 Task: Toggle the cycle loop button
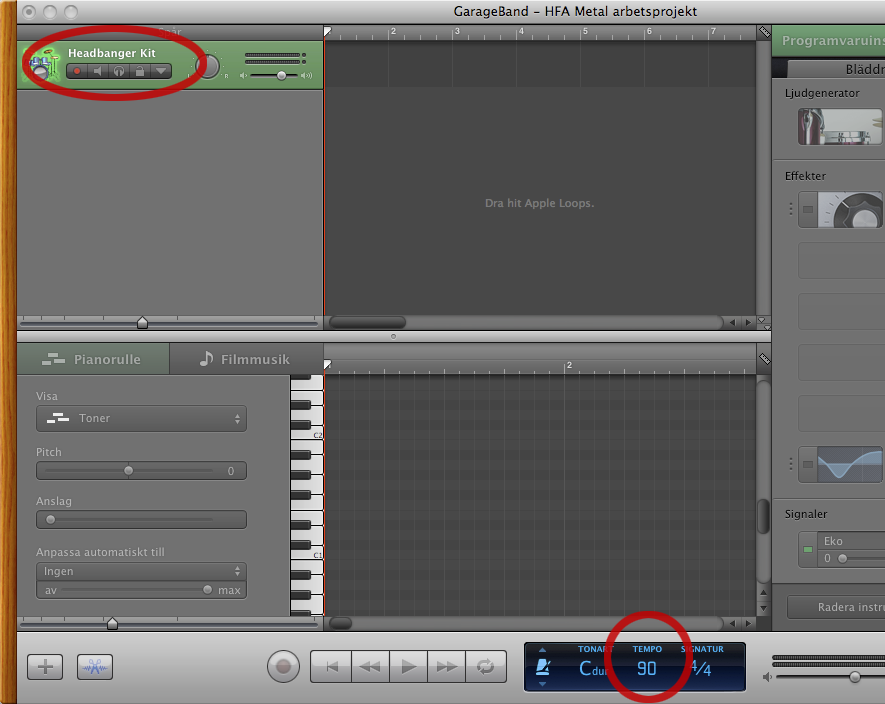click(x=485, y=667)
